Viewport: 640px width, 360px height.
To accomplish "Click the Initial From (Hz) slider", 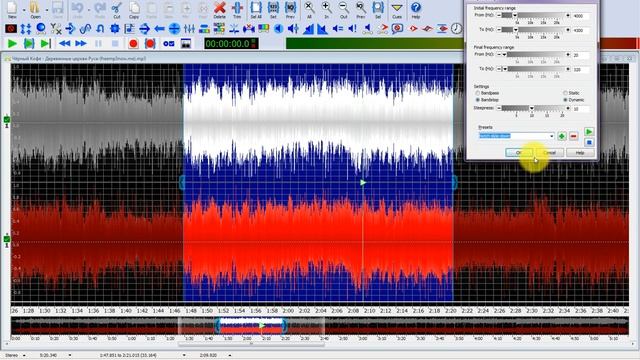I will click(x=533, y=15).
